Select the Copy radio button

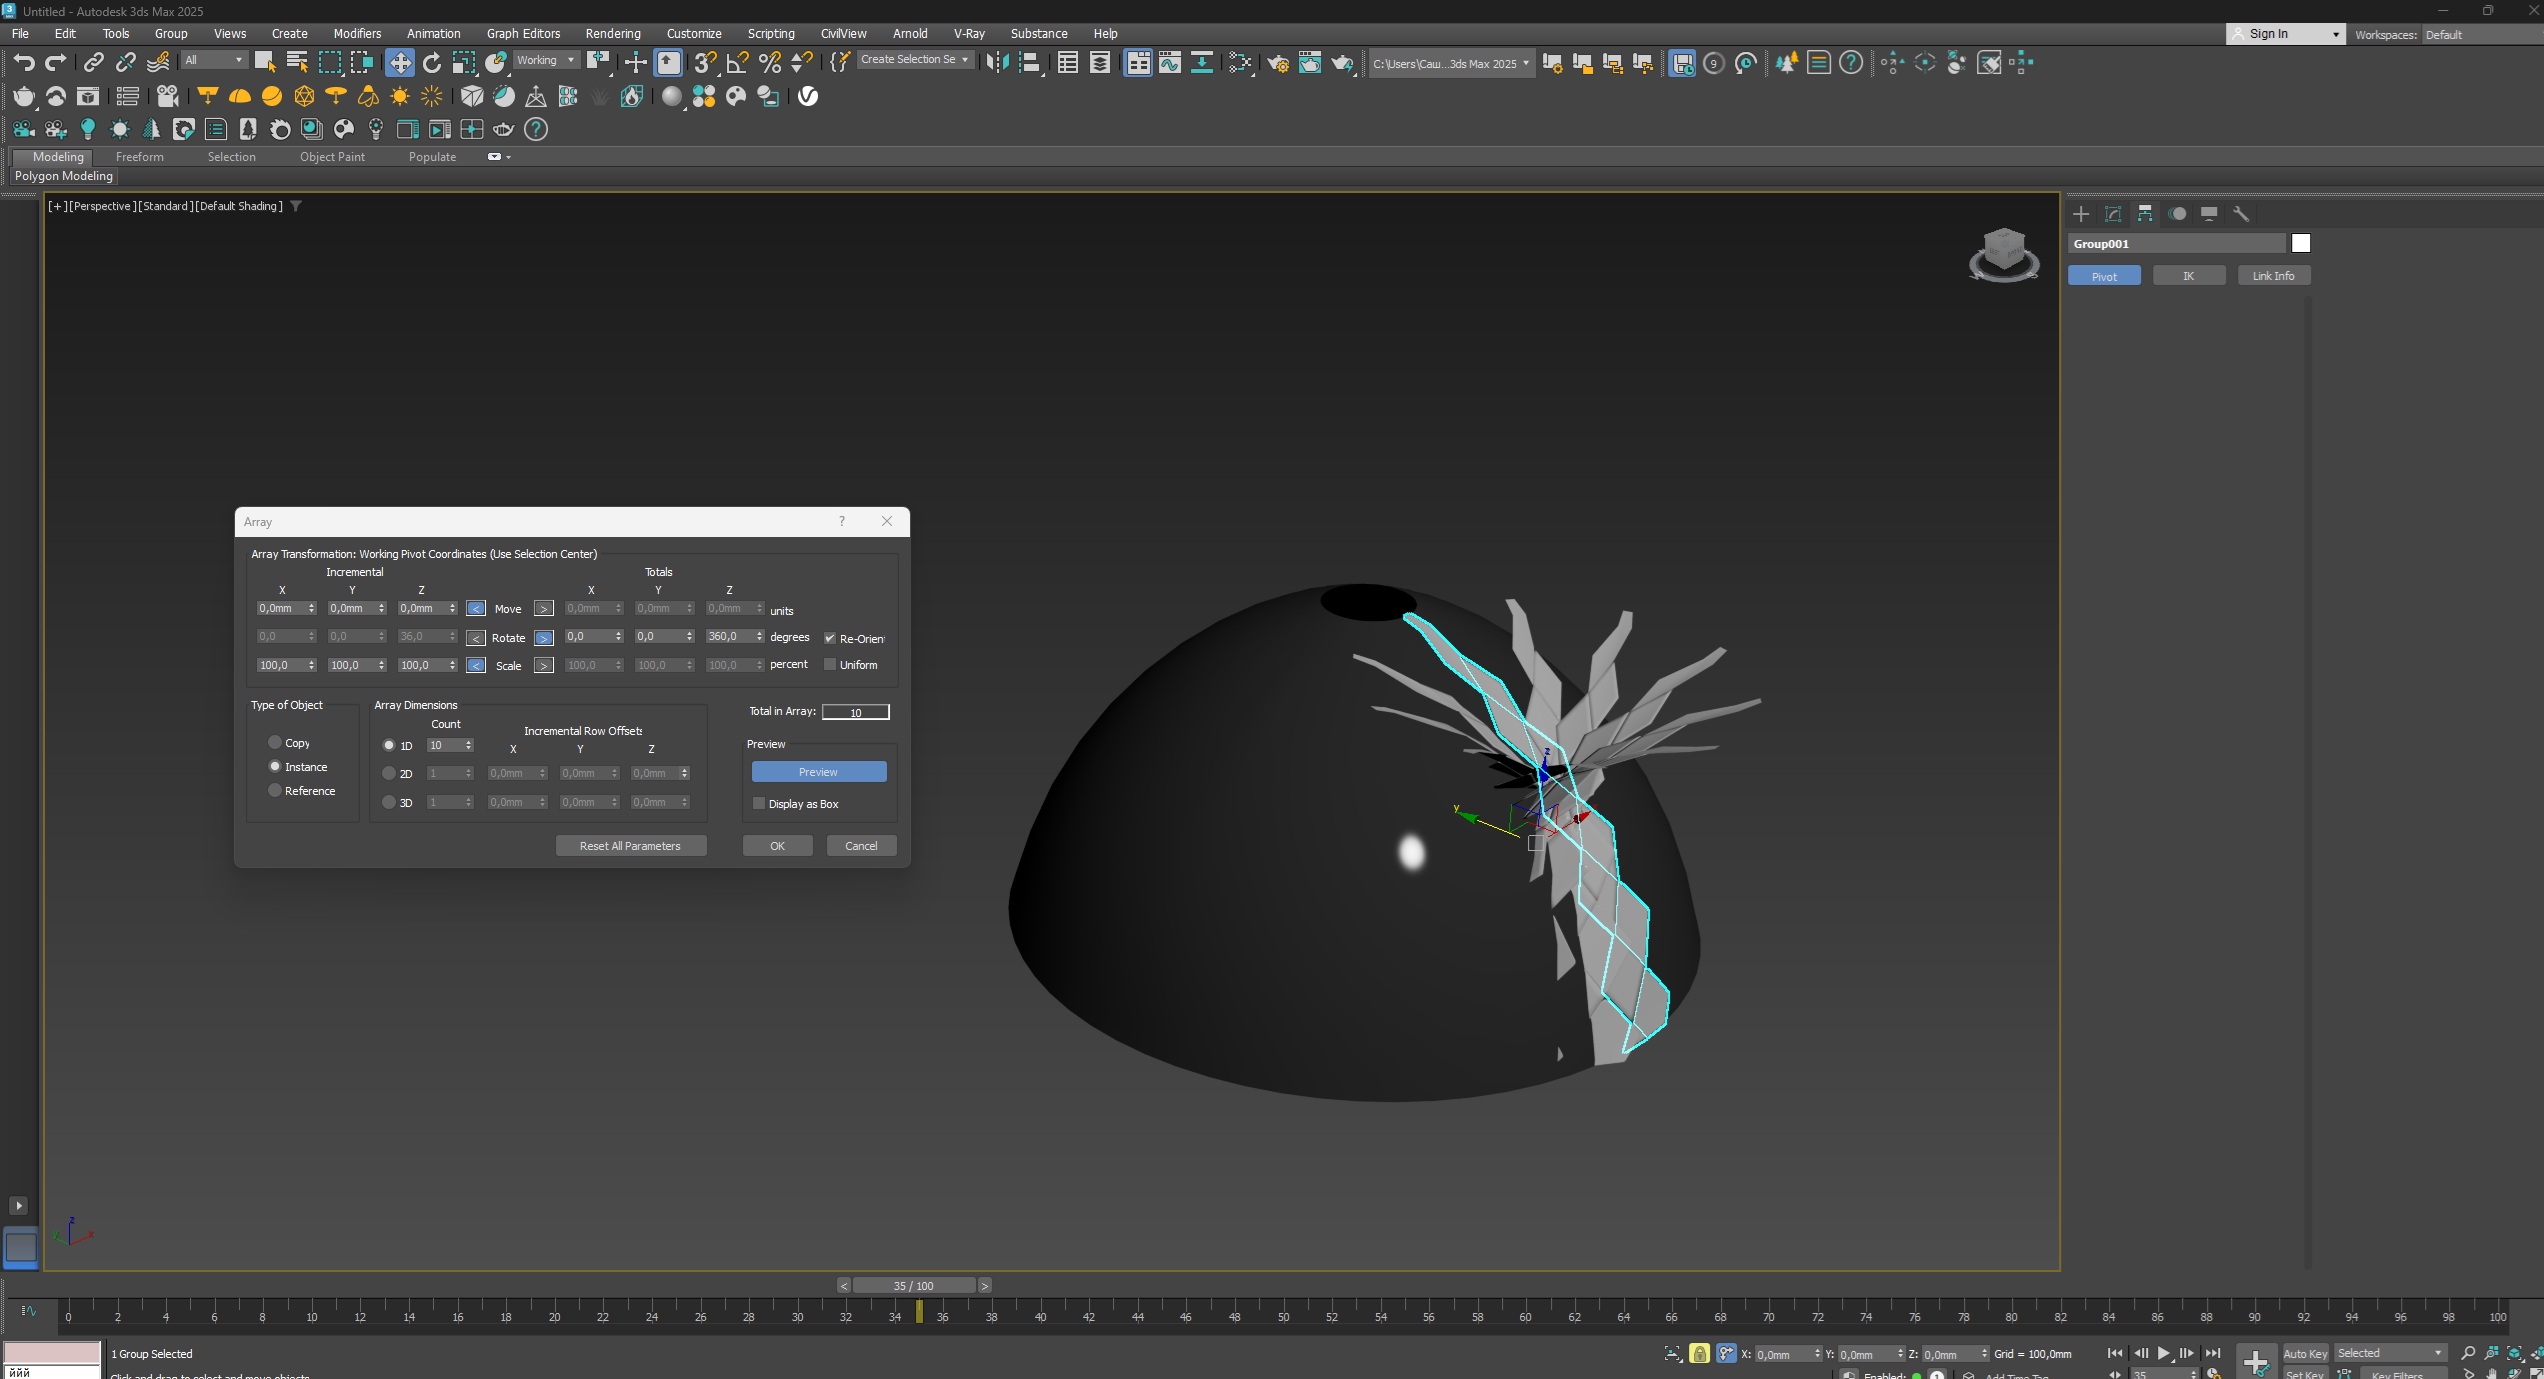[x=275, y=742]
